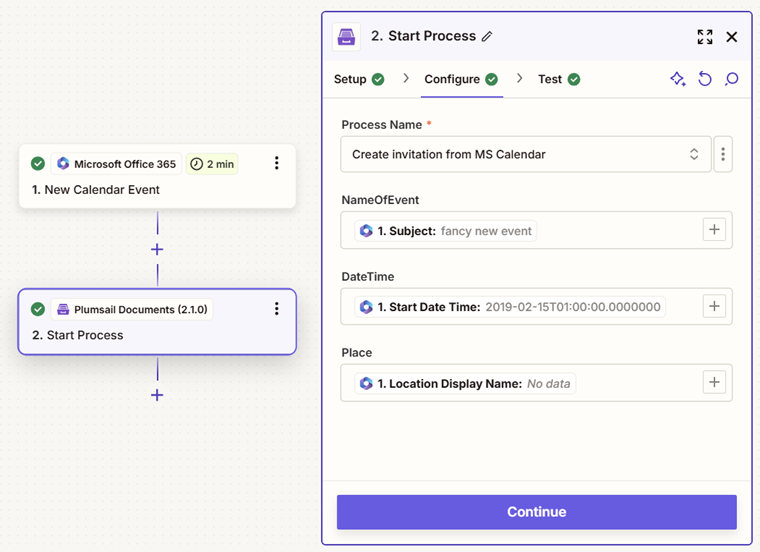Click the chevron between Setup and Configure
760x552 pixels.
(406, 79)
